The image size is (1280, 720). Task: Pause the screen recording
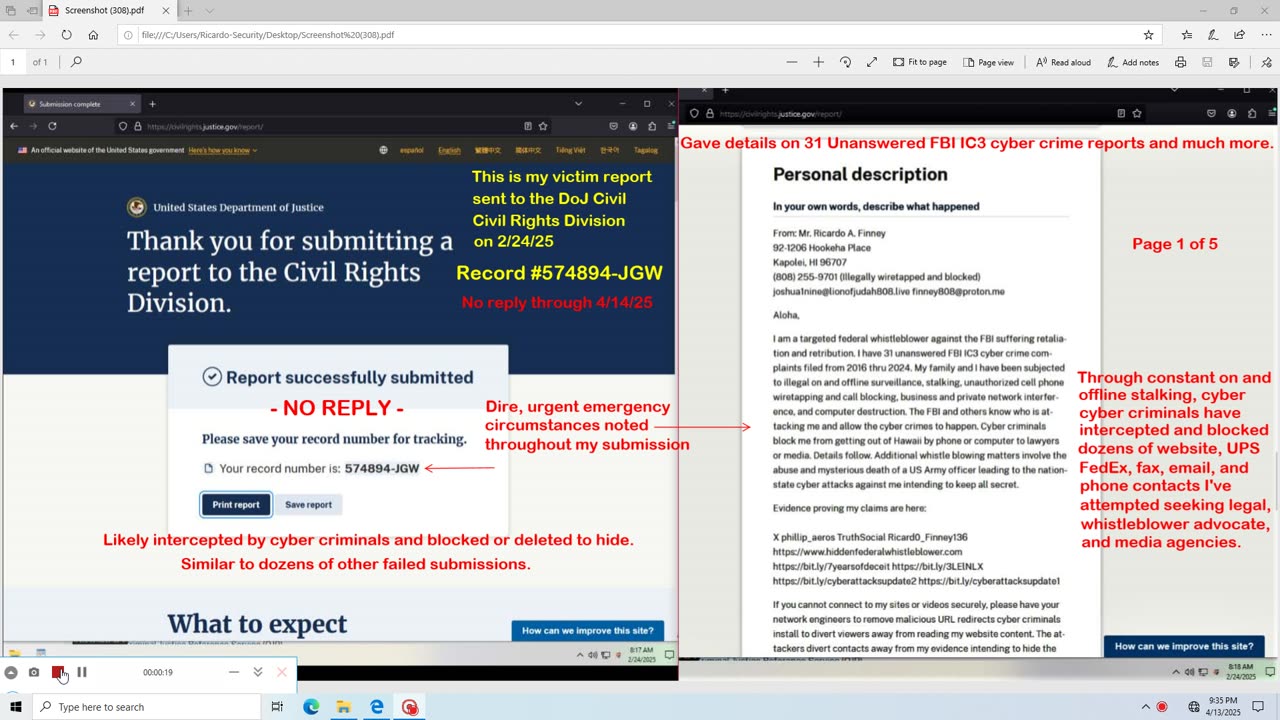(82, 672)
